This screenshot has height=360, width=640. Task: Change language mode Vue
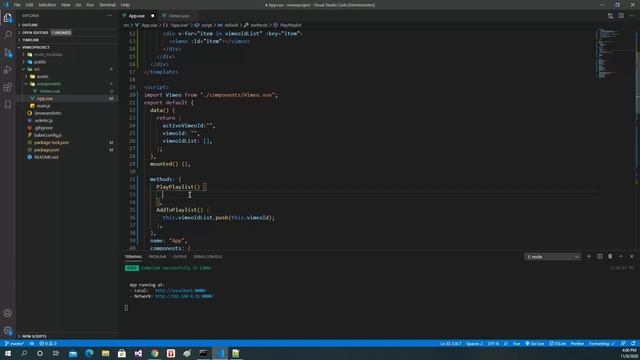coord(516,344)
